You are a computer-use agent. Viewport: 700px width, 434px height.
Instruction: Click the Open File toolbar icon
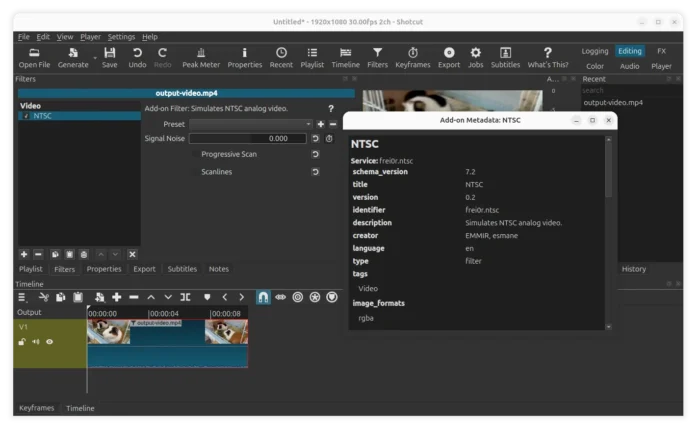tap(34, 58)
